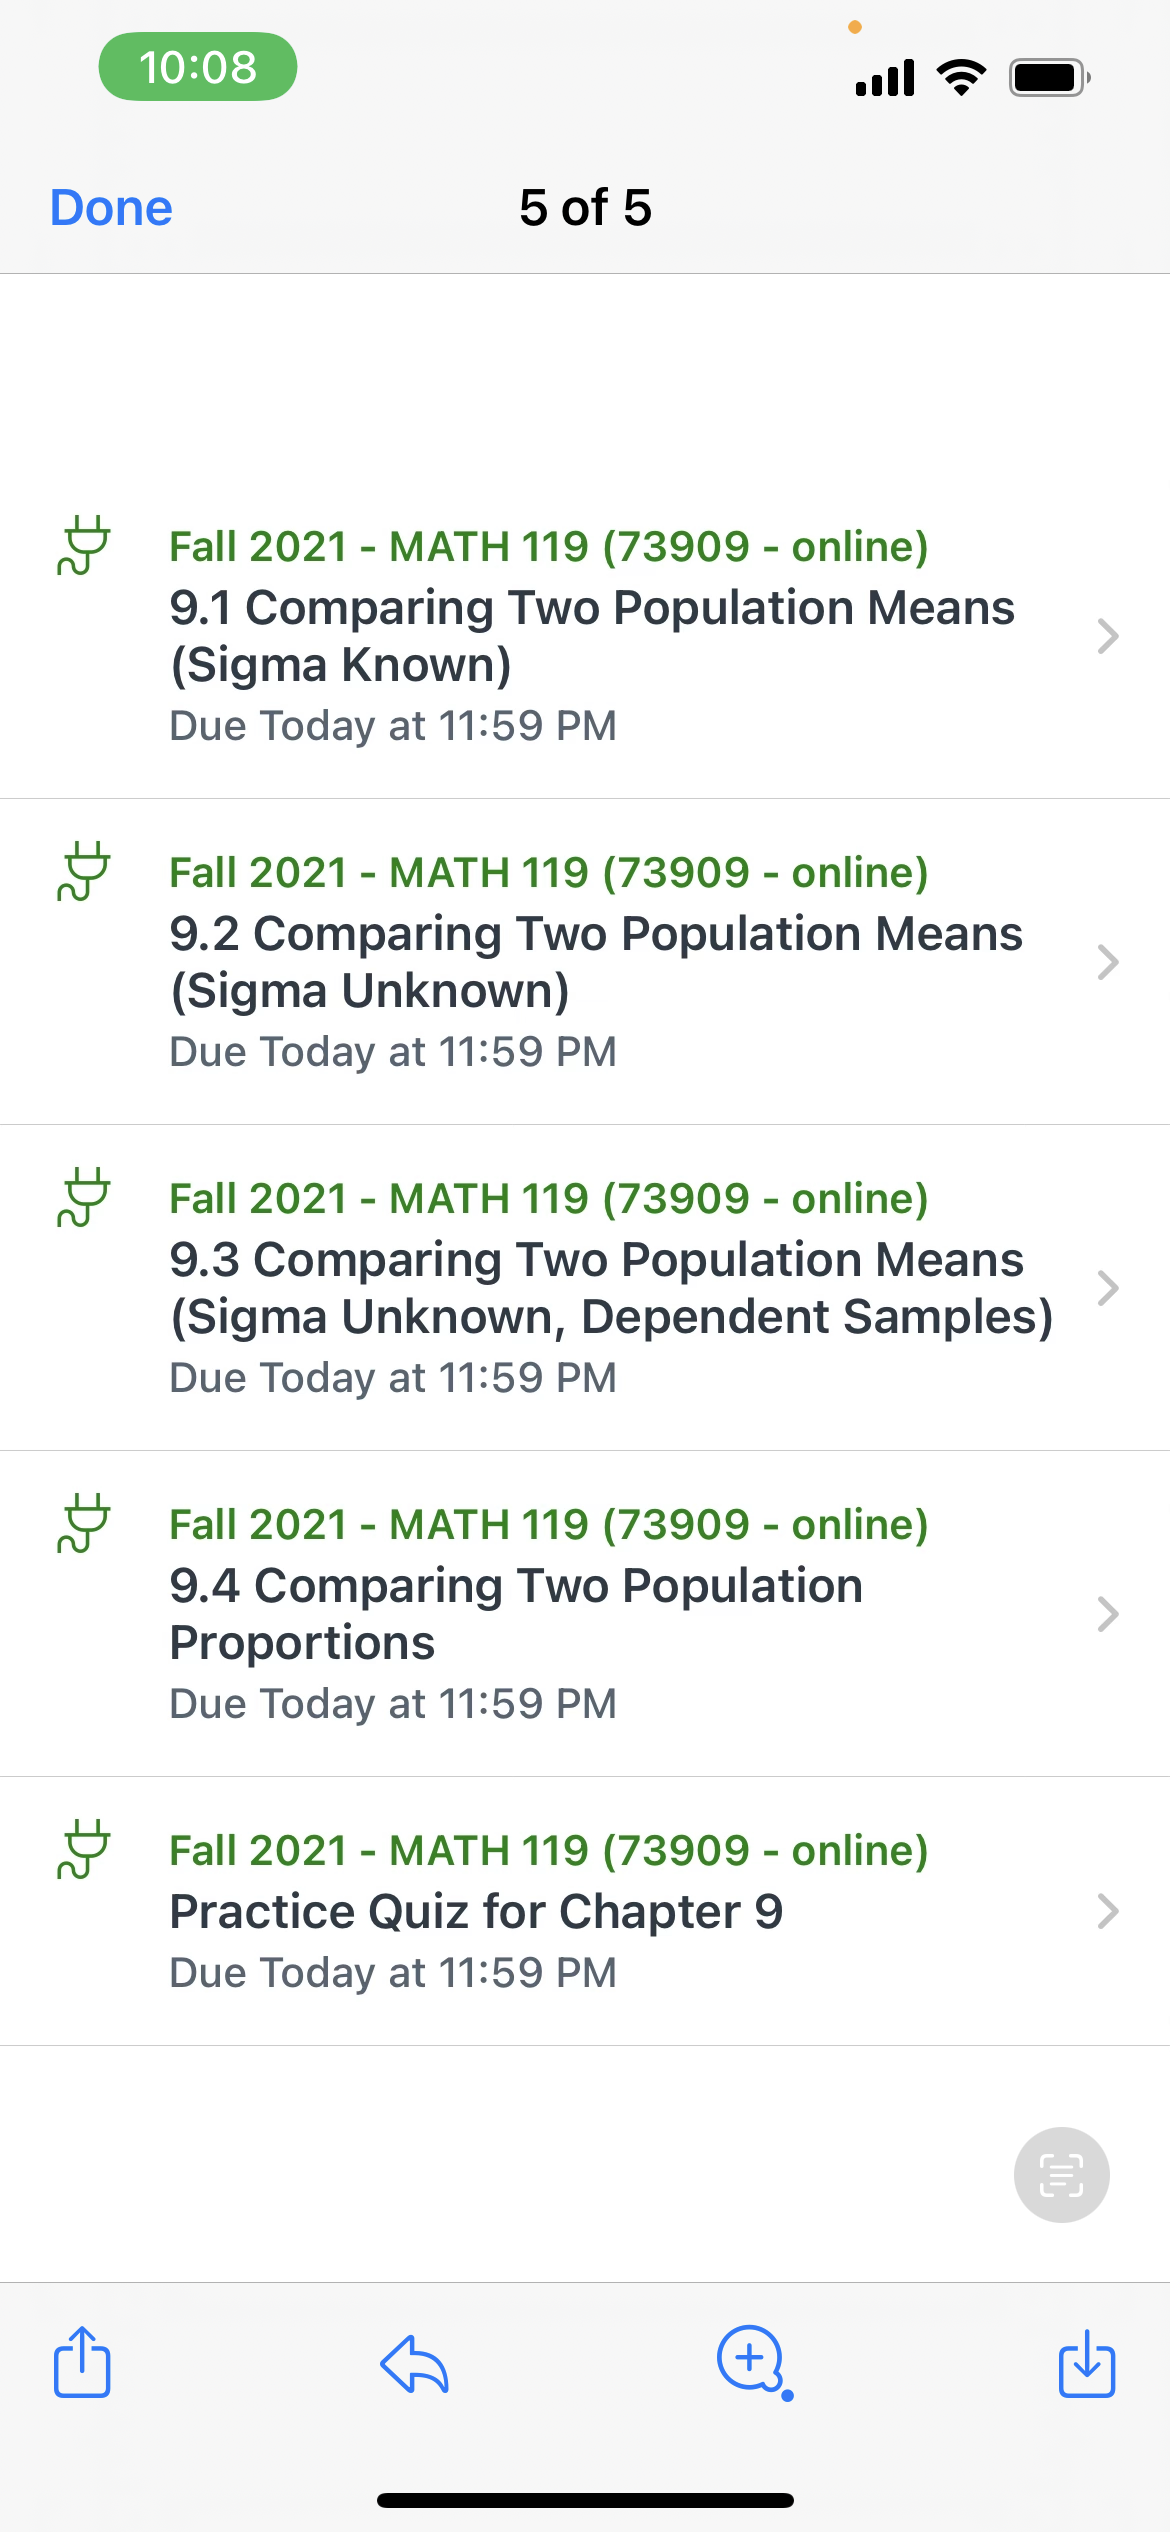Tap the plug icon beside Practice Quiz

point(84,1849)
